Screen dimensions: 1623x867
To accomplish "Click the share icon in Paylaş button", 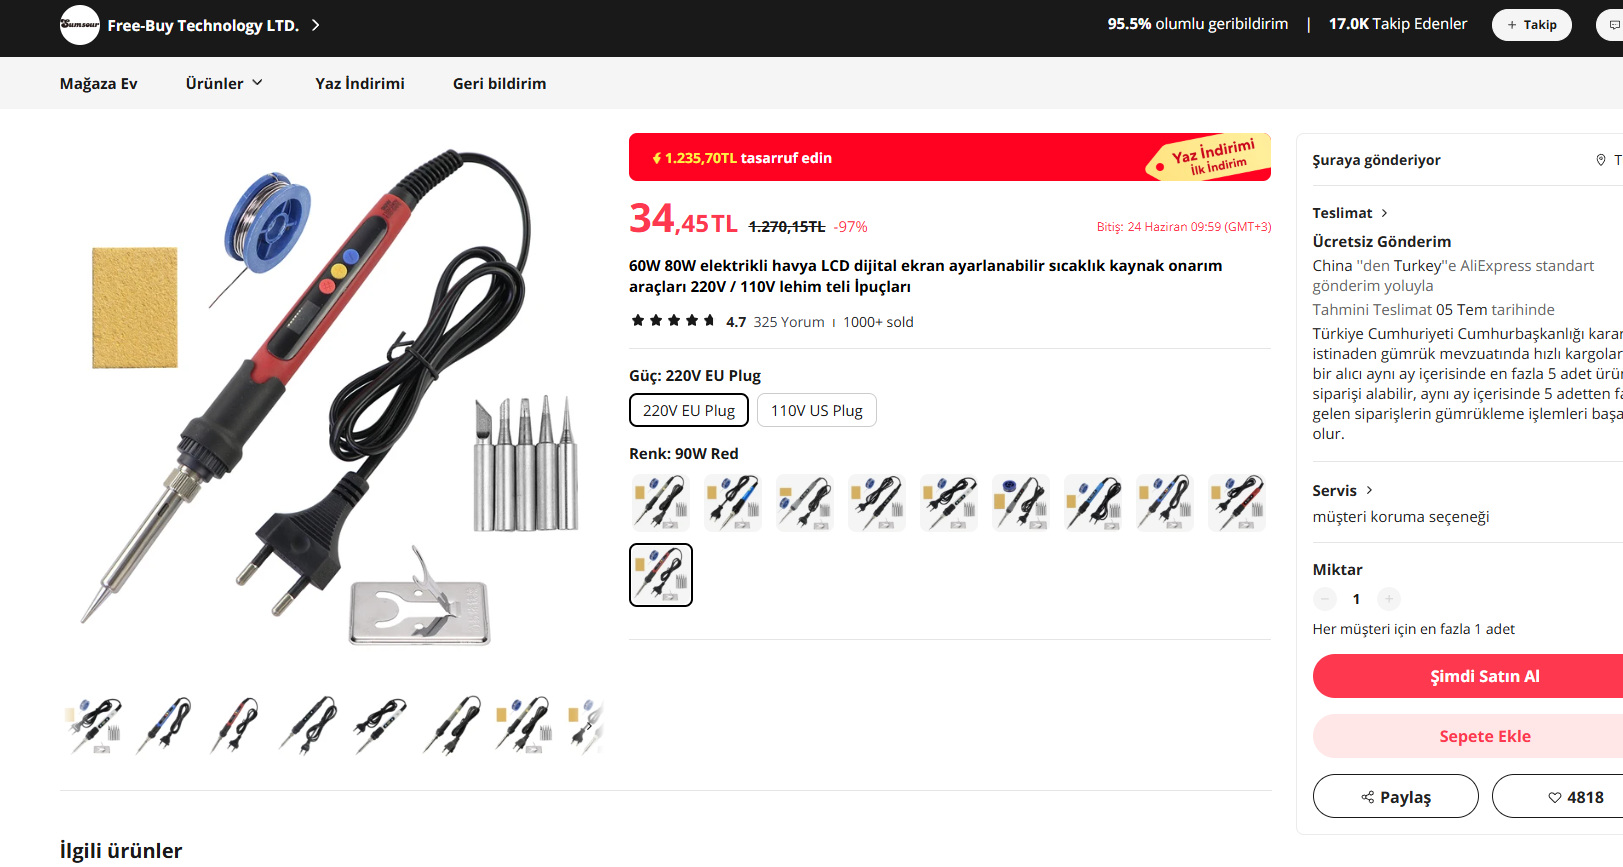I will [x=1367, y=797].
